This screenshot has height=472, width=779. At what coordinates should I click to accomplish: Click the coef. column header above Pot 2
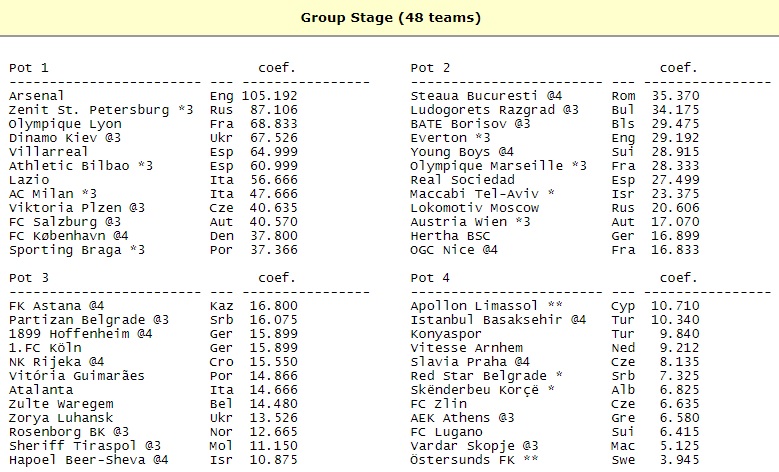(679, 68)
